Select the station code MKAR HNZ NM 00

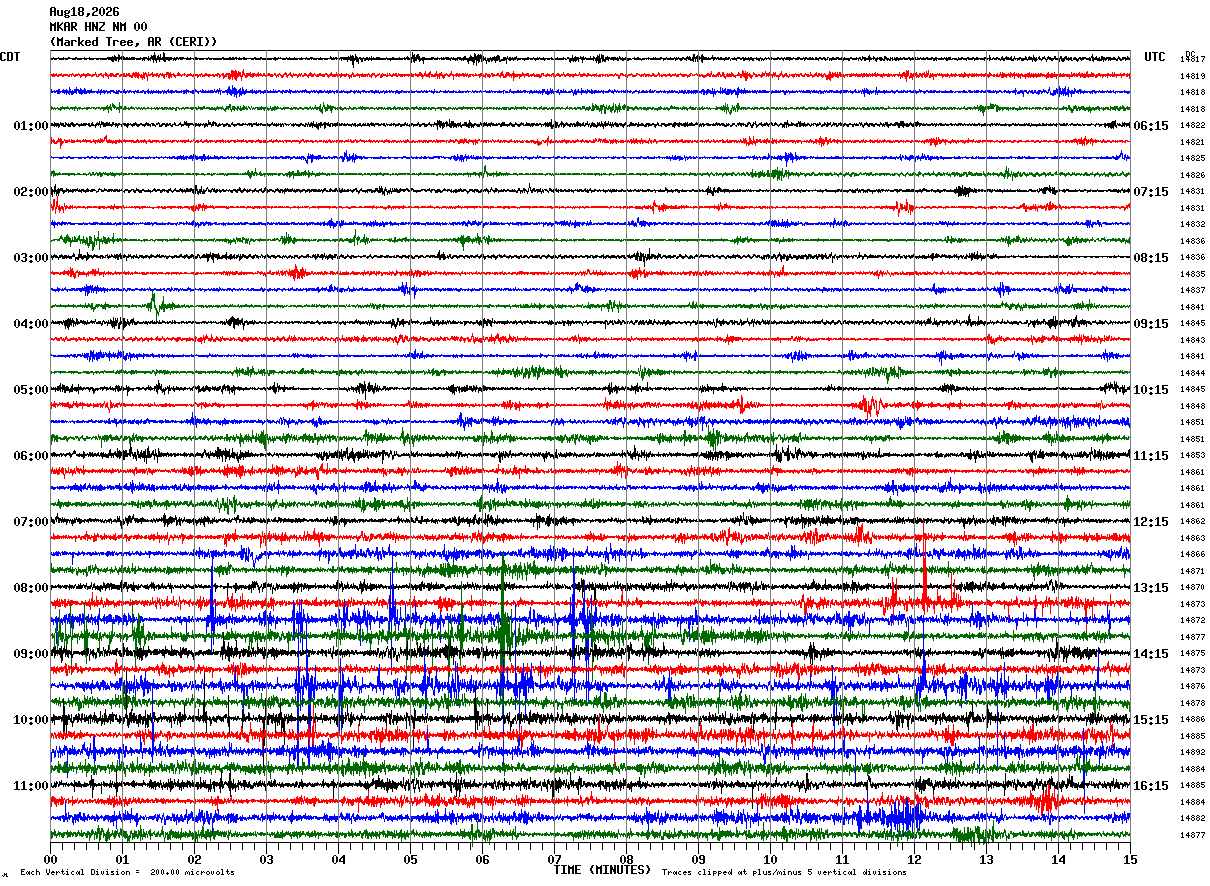pos(98,27)
